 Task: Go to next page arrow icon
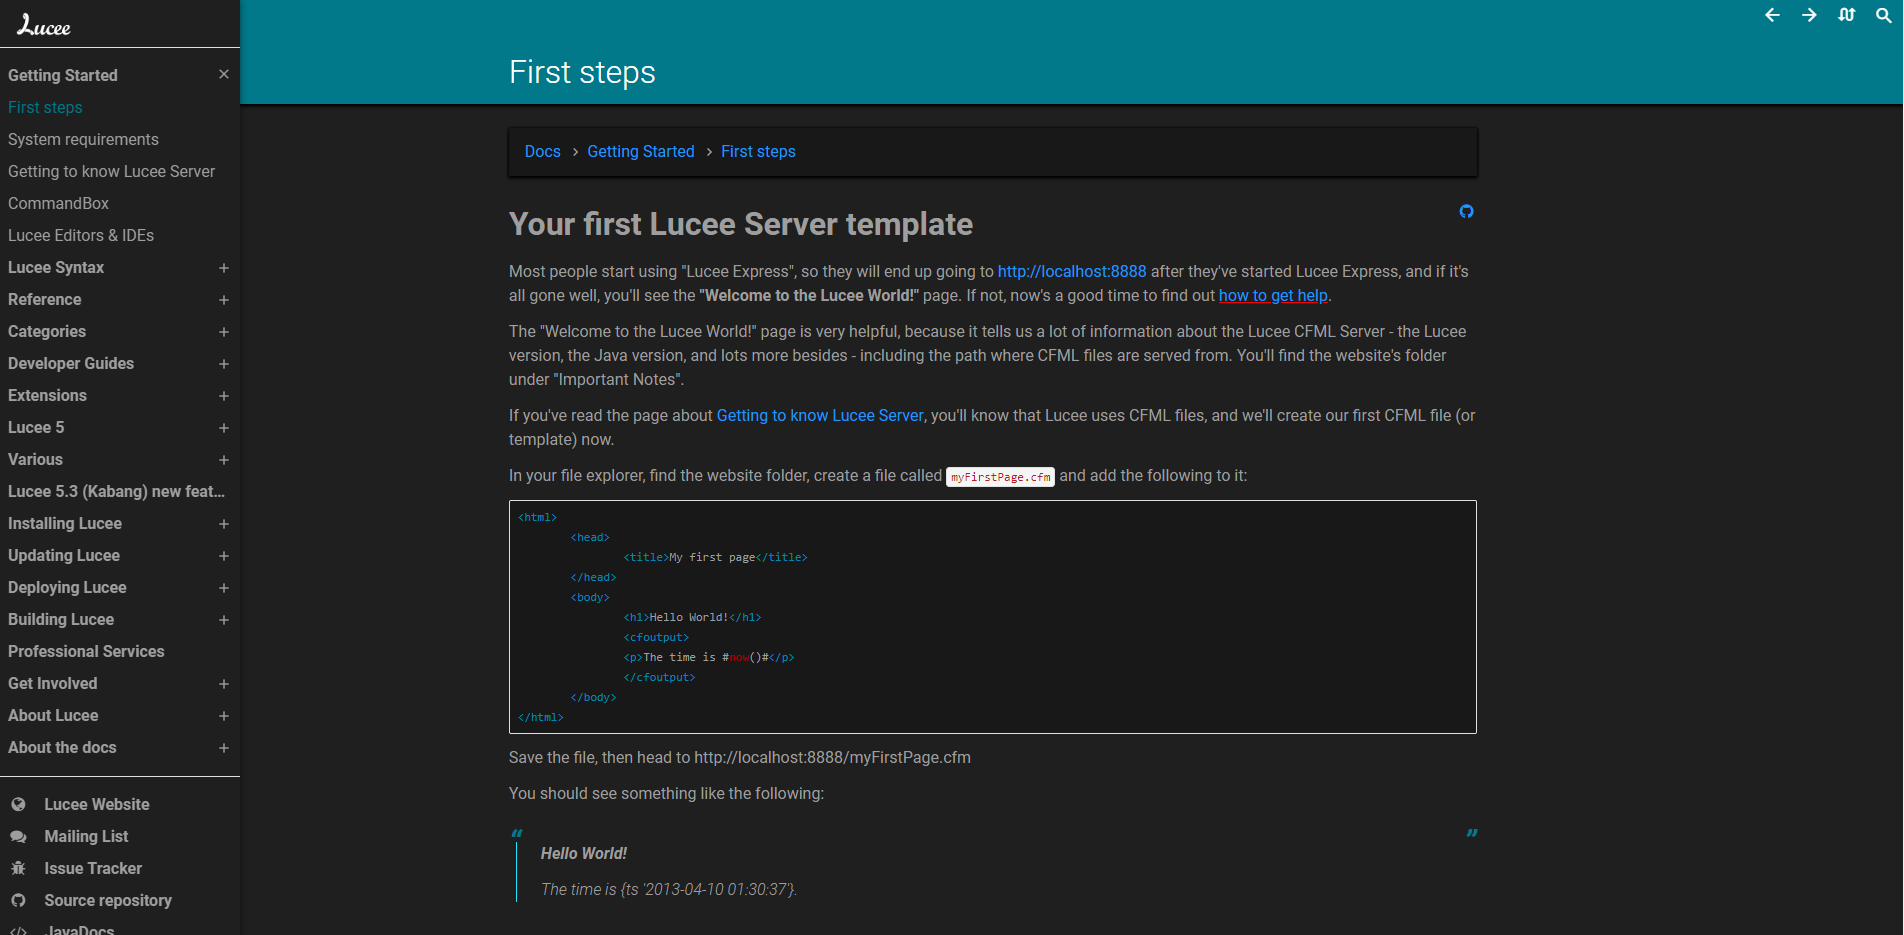pos(1809,15)
